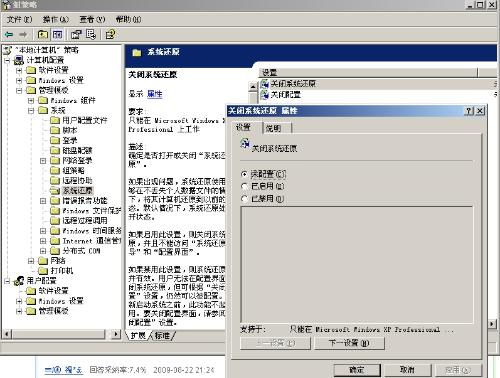Click the "本地计算机" 策略 root icon
500x378 pixels.
(8, 50)
